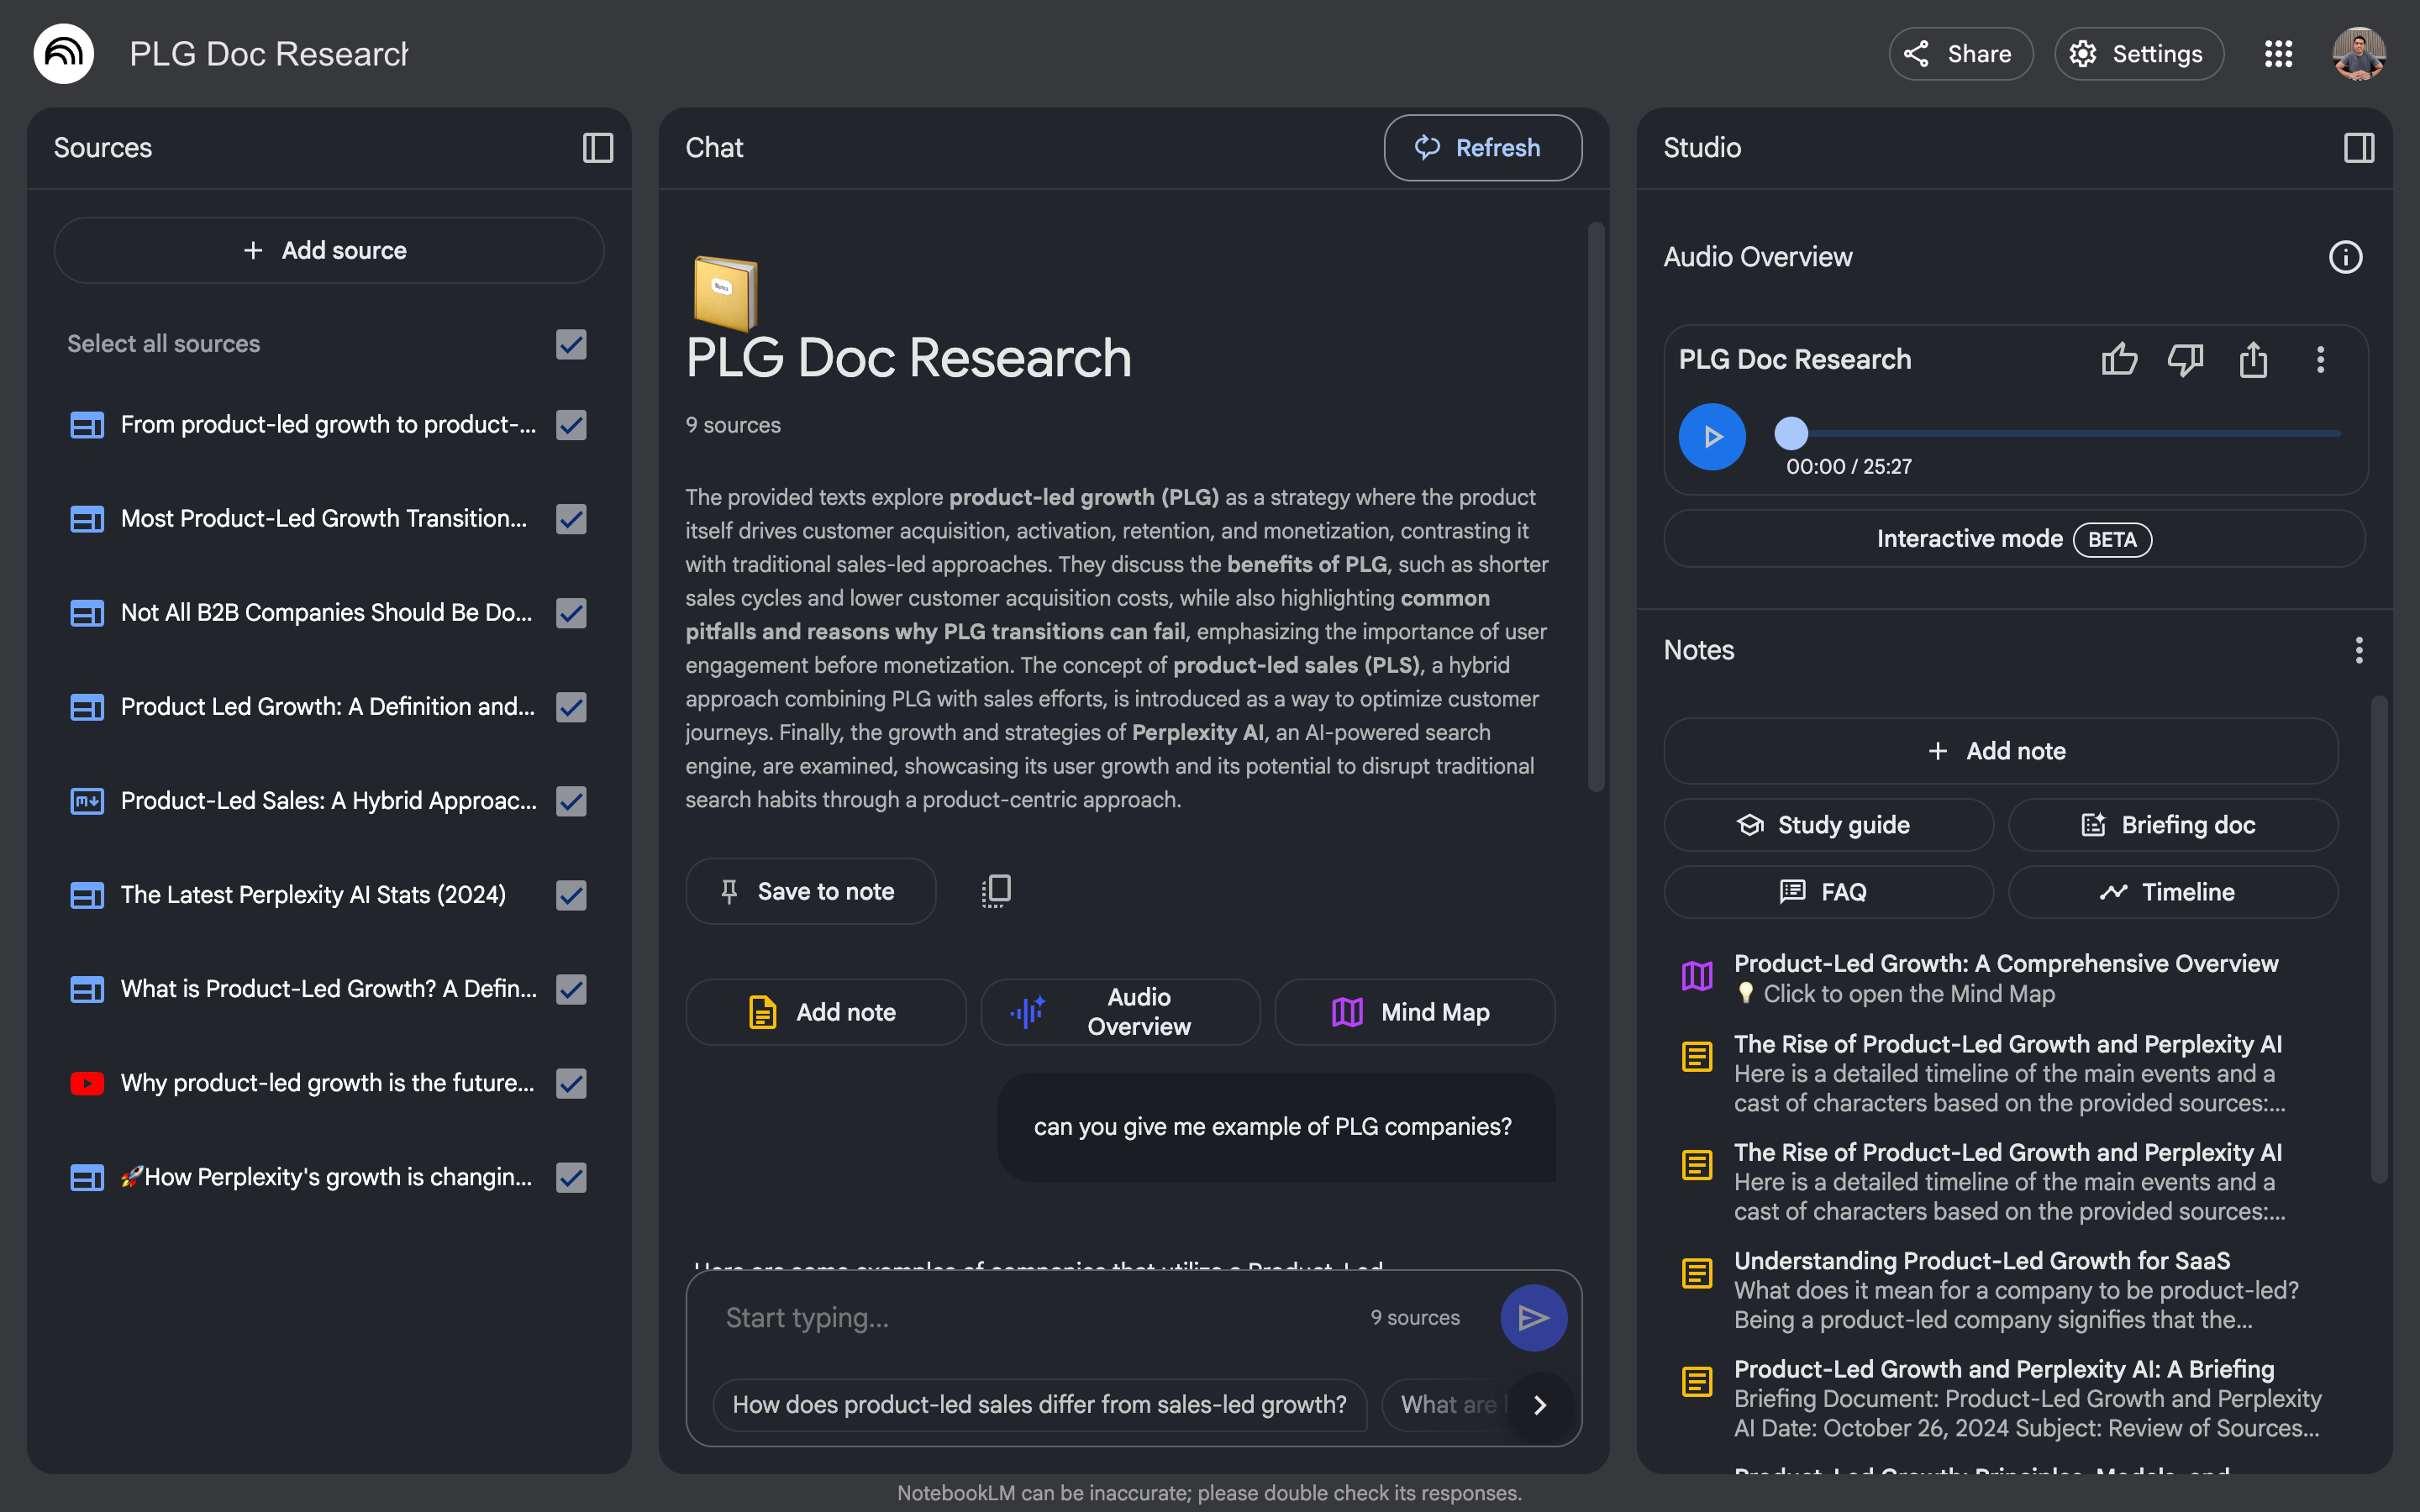2420x1512 pixels.
Task: Open the Audio Overview more options menu
Action: click(2320, 360)
